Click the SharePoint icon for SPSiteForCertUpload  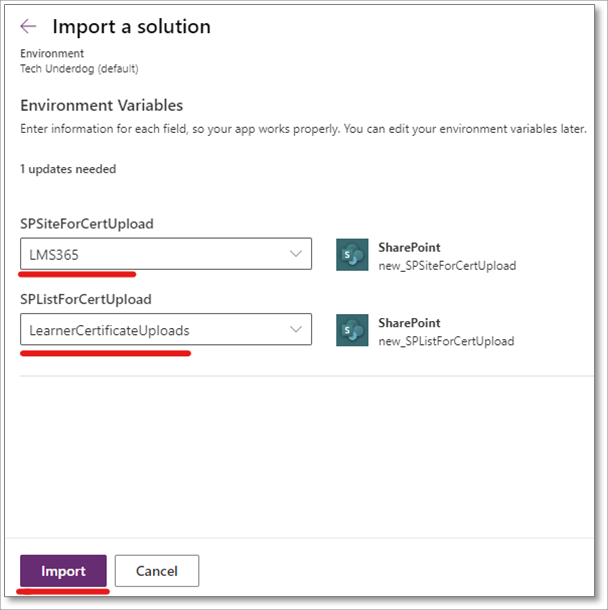(x=352, y=254)
